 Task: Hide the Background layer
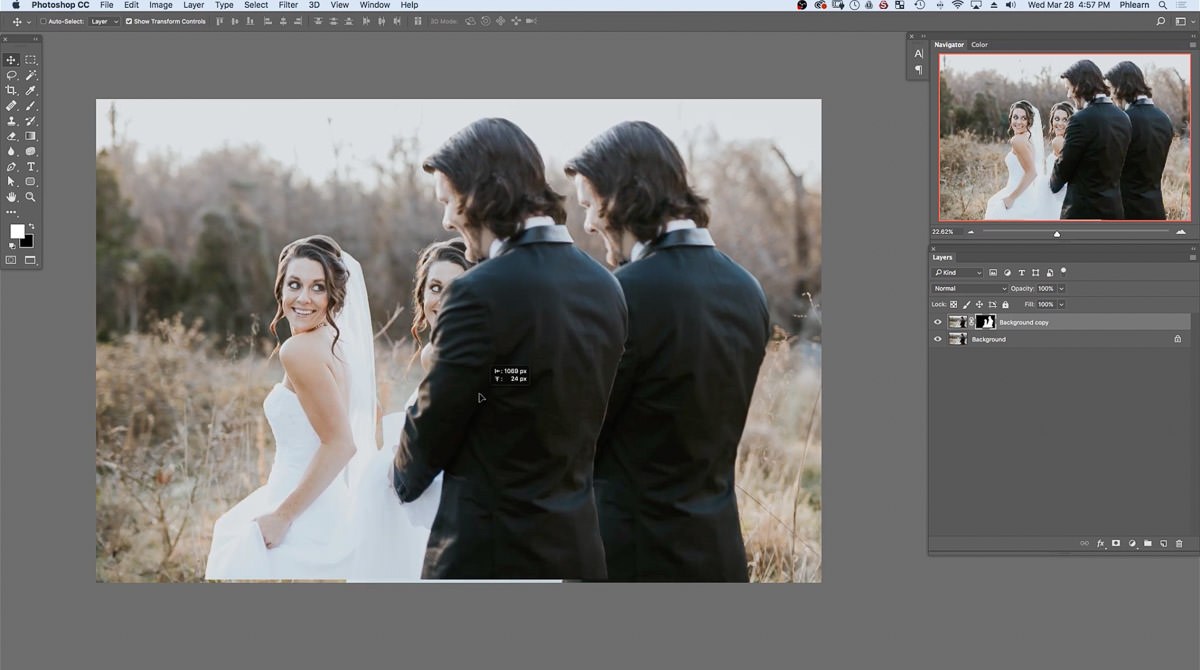coord(938,339)
